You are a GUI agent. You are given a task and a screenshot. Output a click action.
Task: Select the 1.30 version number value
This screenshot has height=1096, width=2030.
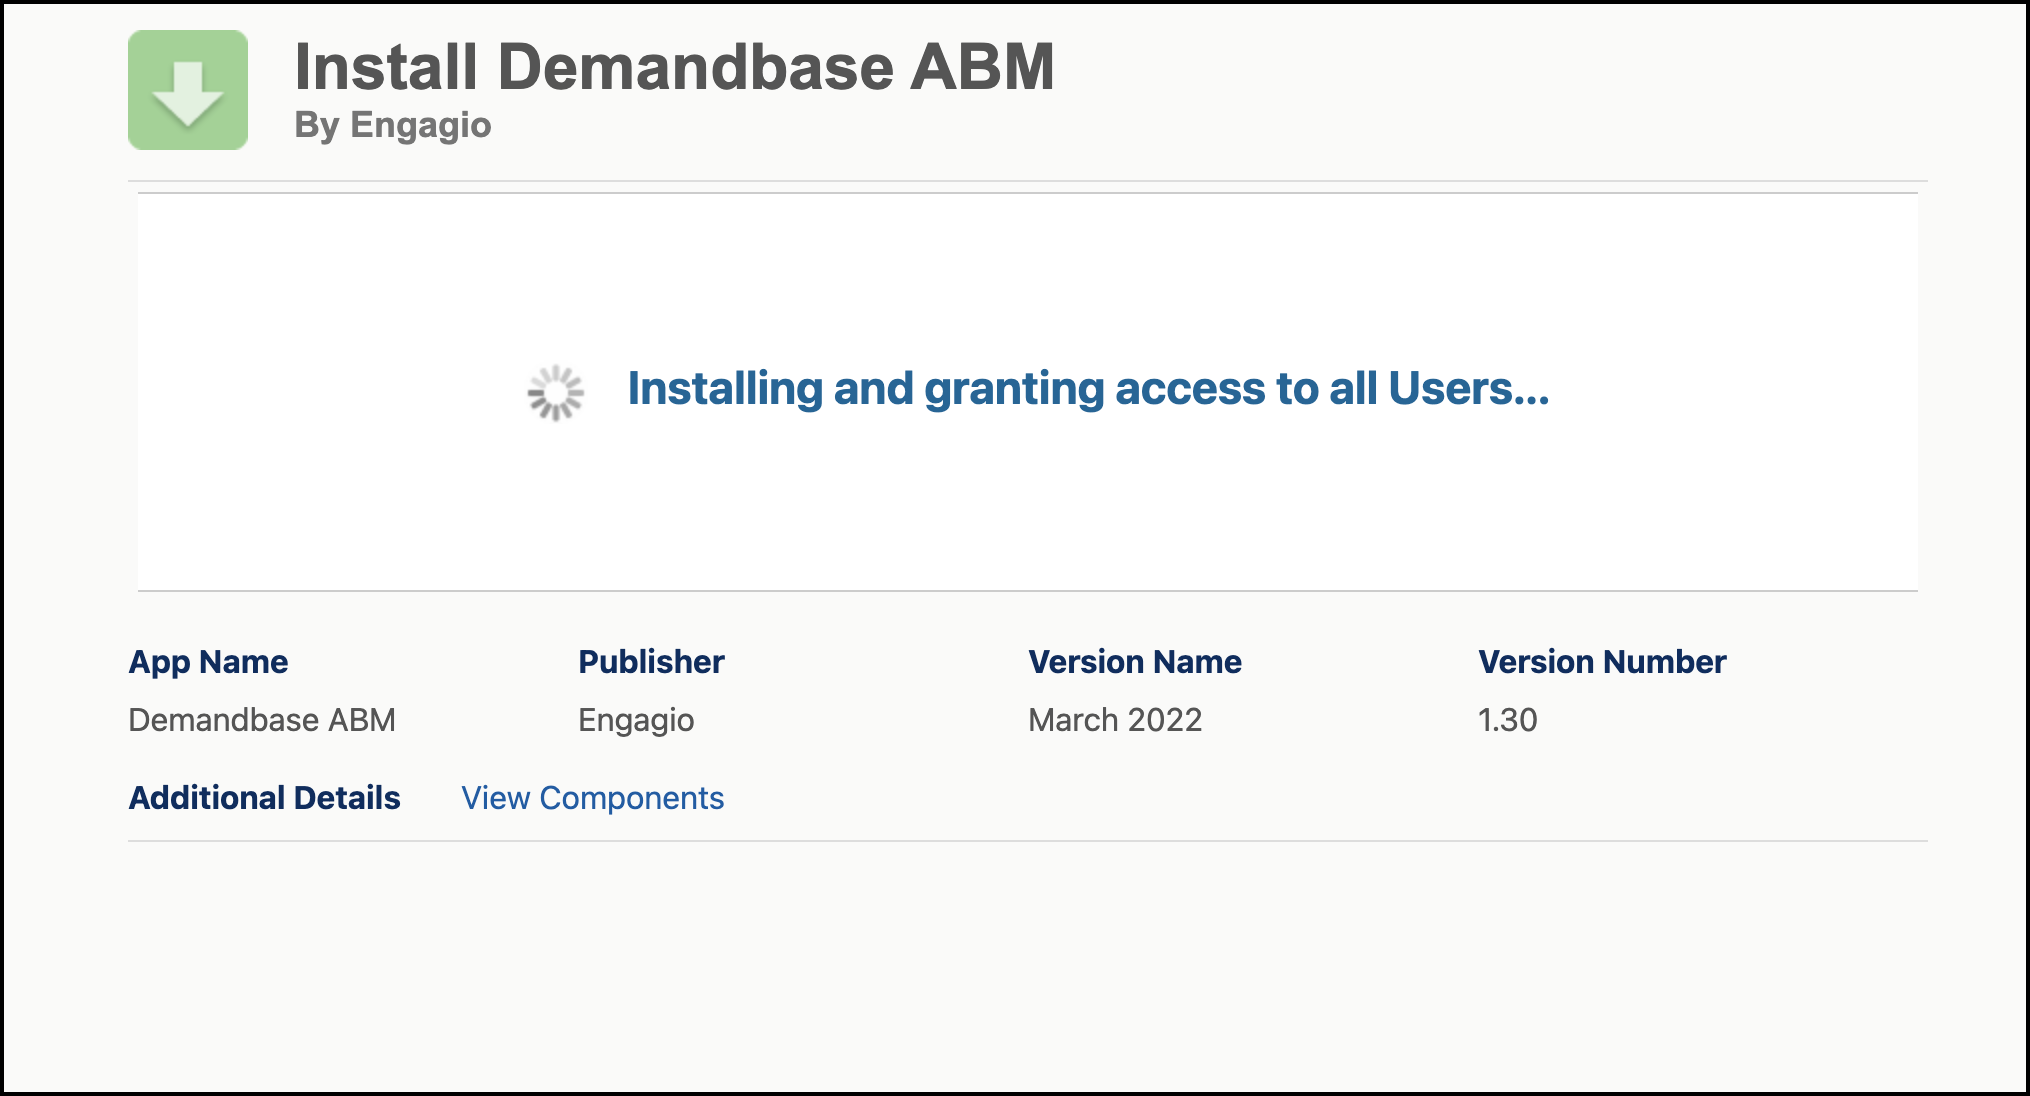[1508, 720]
